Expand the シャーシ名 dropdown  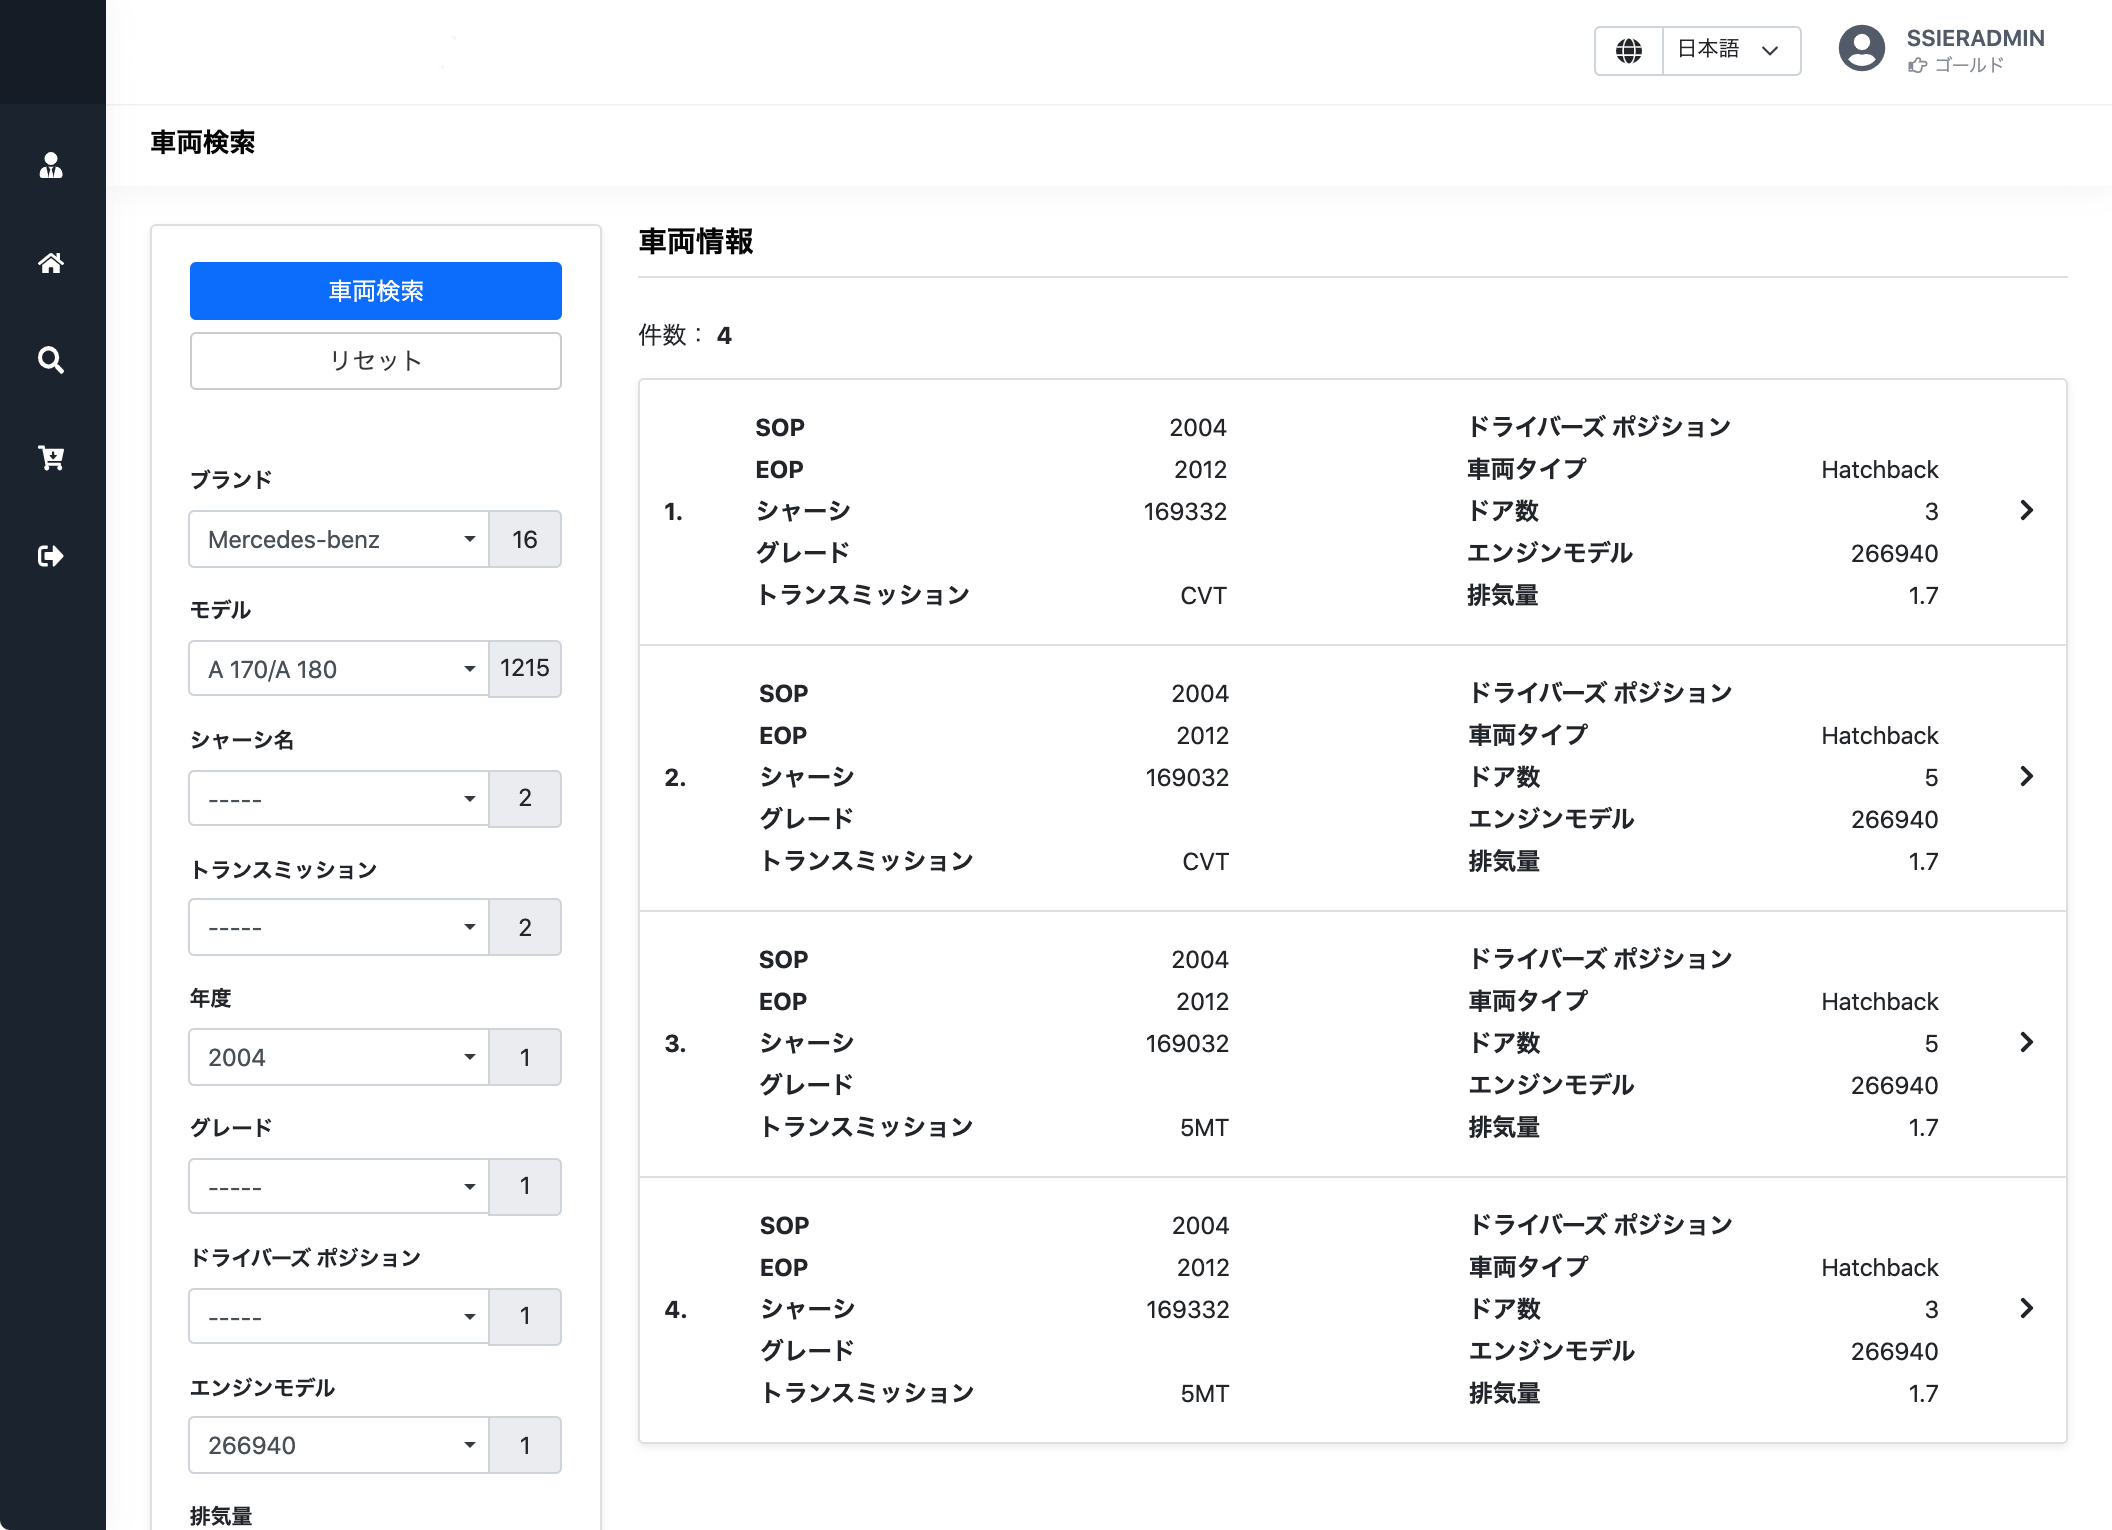coord(339,798)
